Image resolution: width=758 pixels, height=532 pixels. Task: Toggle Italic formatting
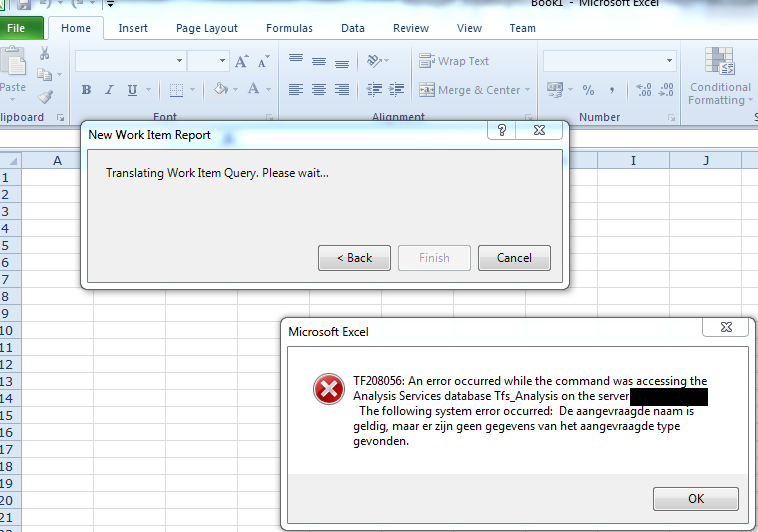click(x=109, y=90)
